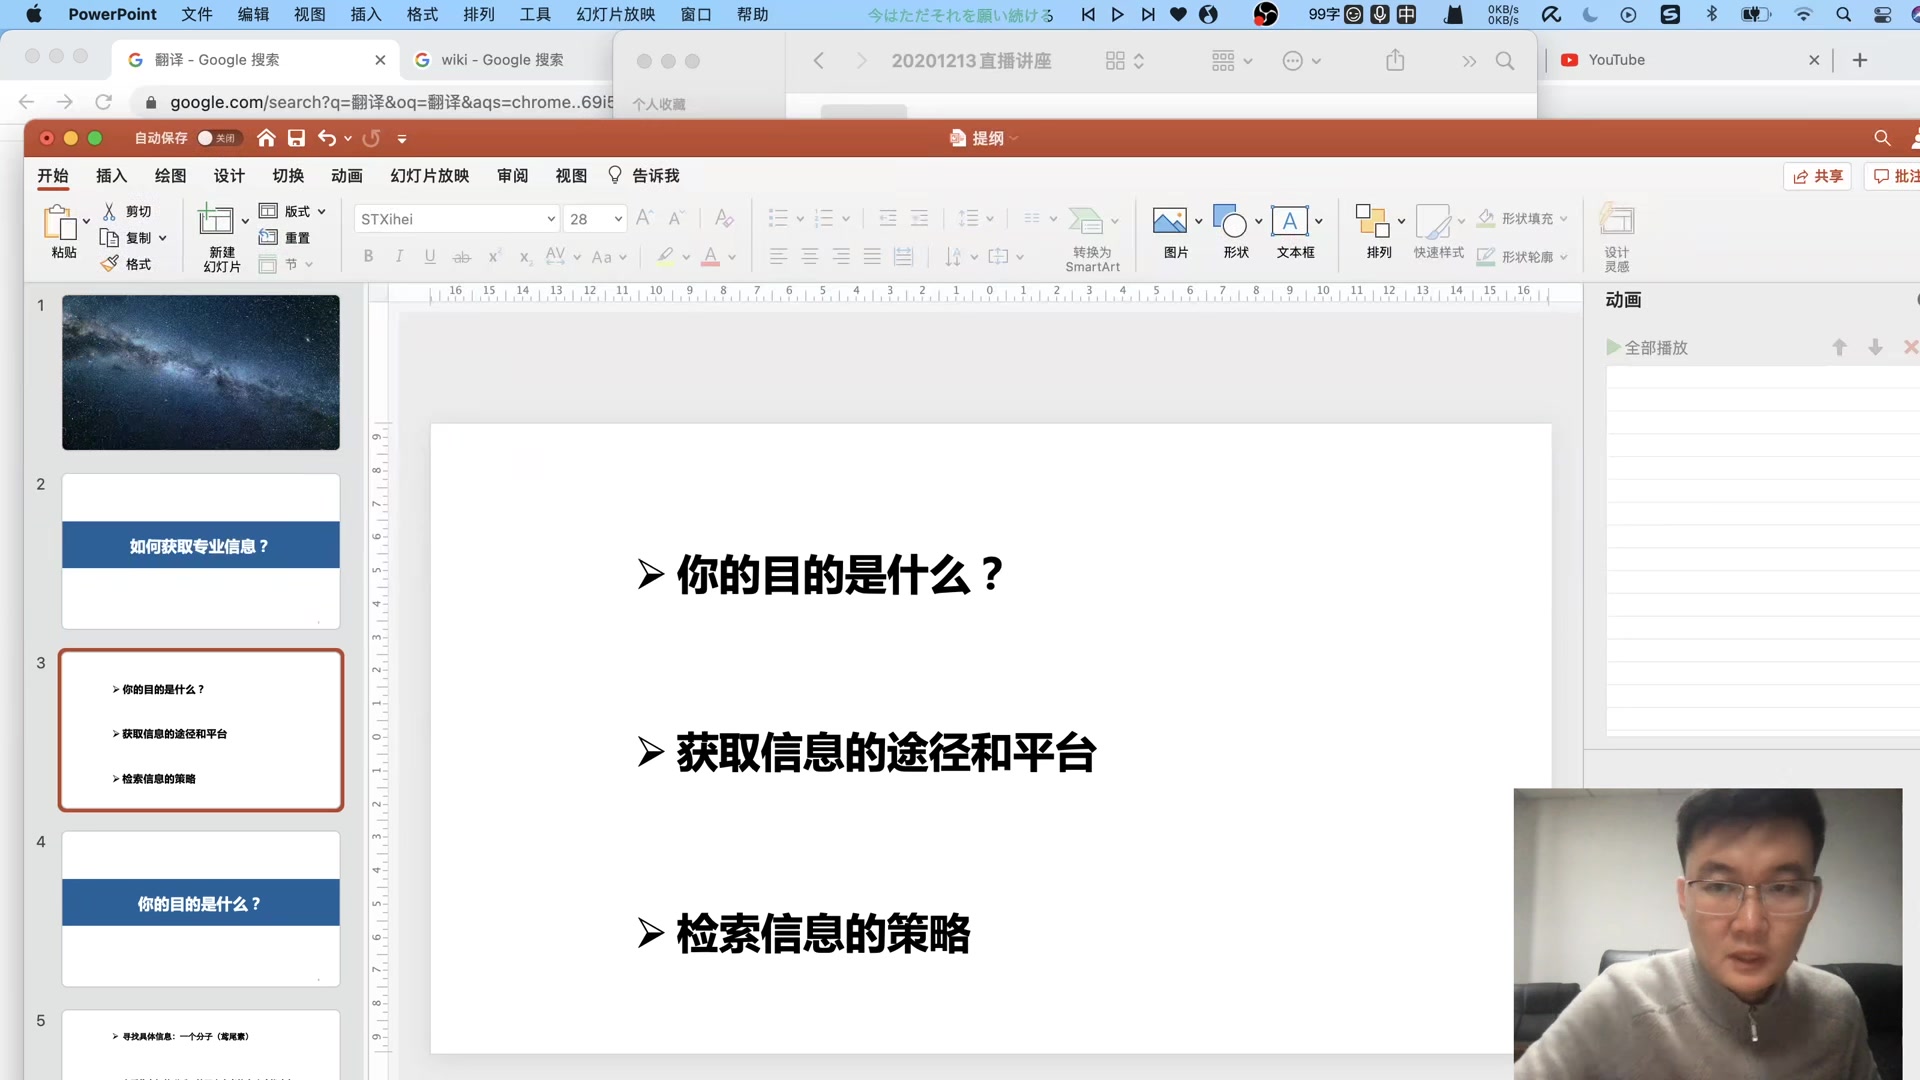Viewport: 1920px width, 1080px height.
Task: Switch to the 插入 ribbon tab
Action: pyautogui.click(x=111, y=176)
